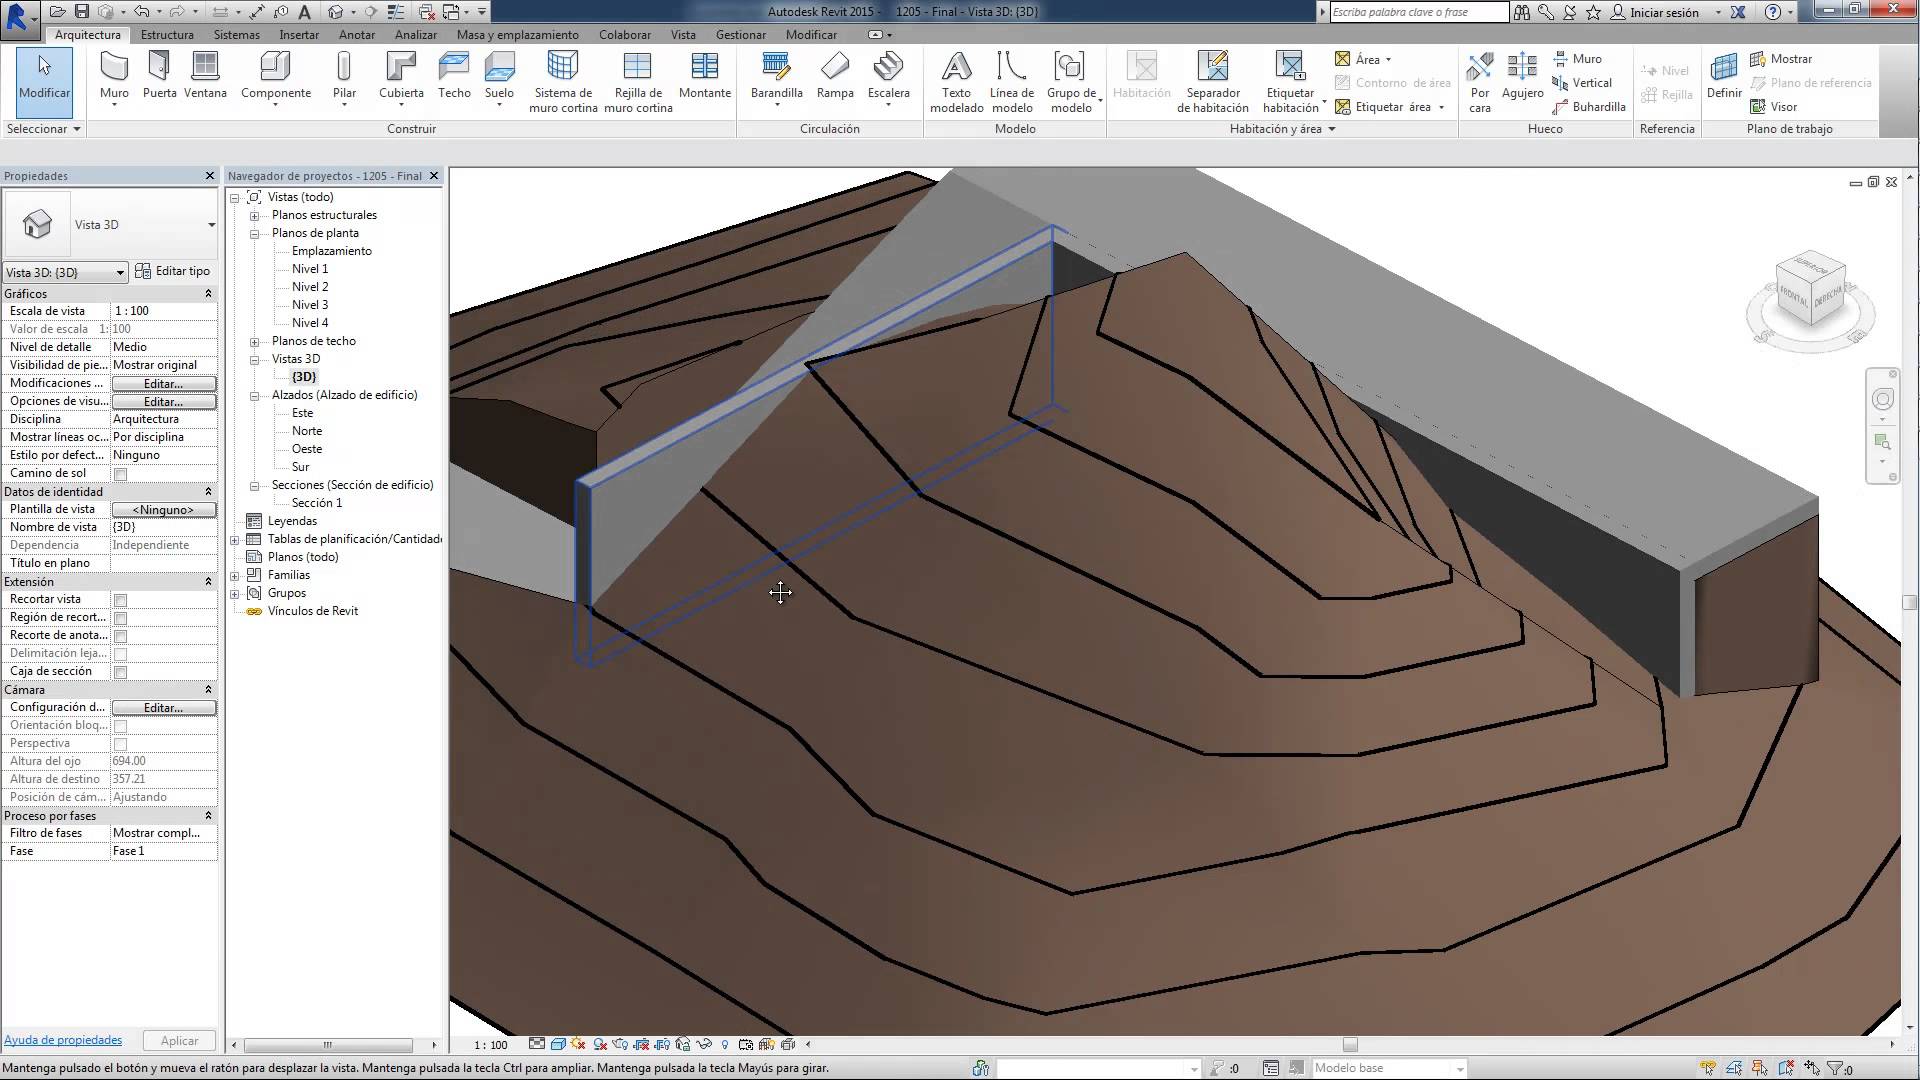This screenshot has height=1080, width=1920.
Task: Check the Caja de sección option
Action: point(120,672)
